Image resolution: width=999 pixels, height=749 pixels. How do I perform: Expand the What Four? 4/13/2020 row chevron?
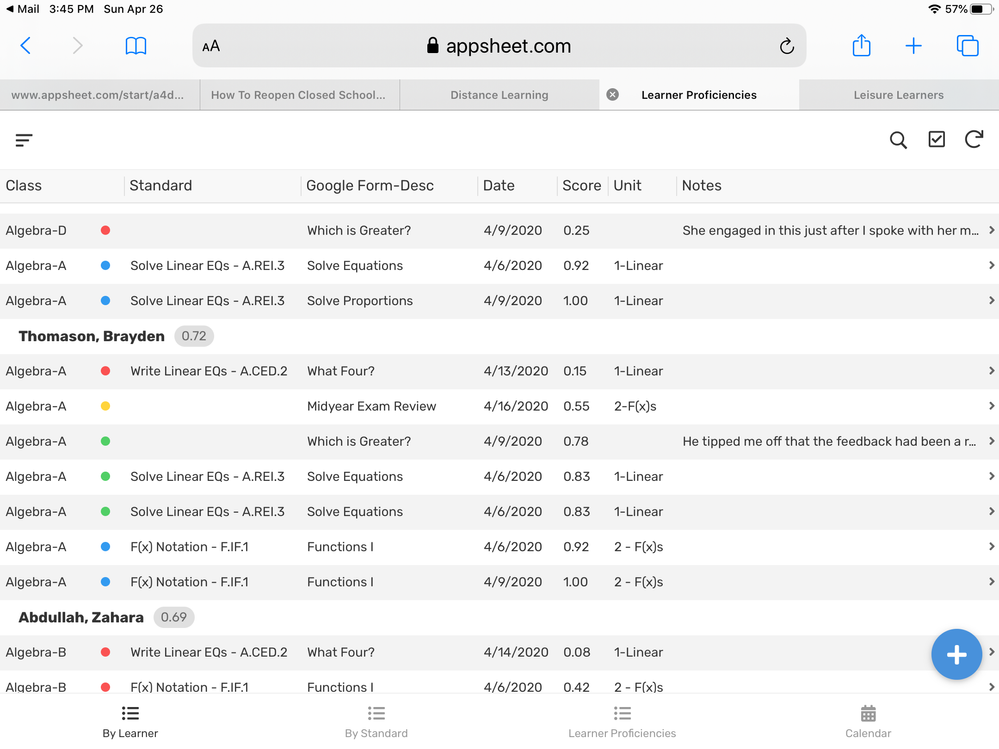(991, 371)
